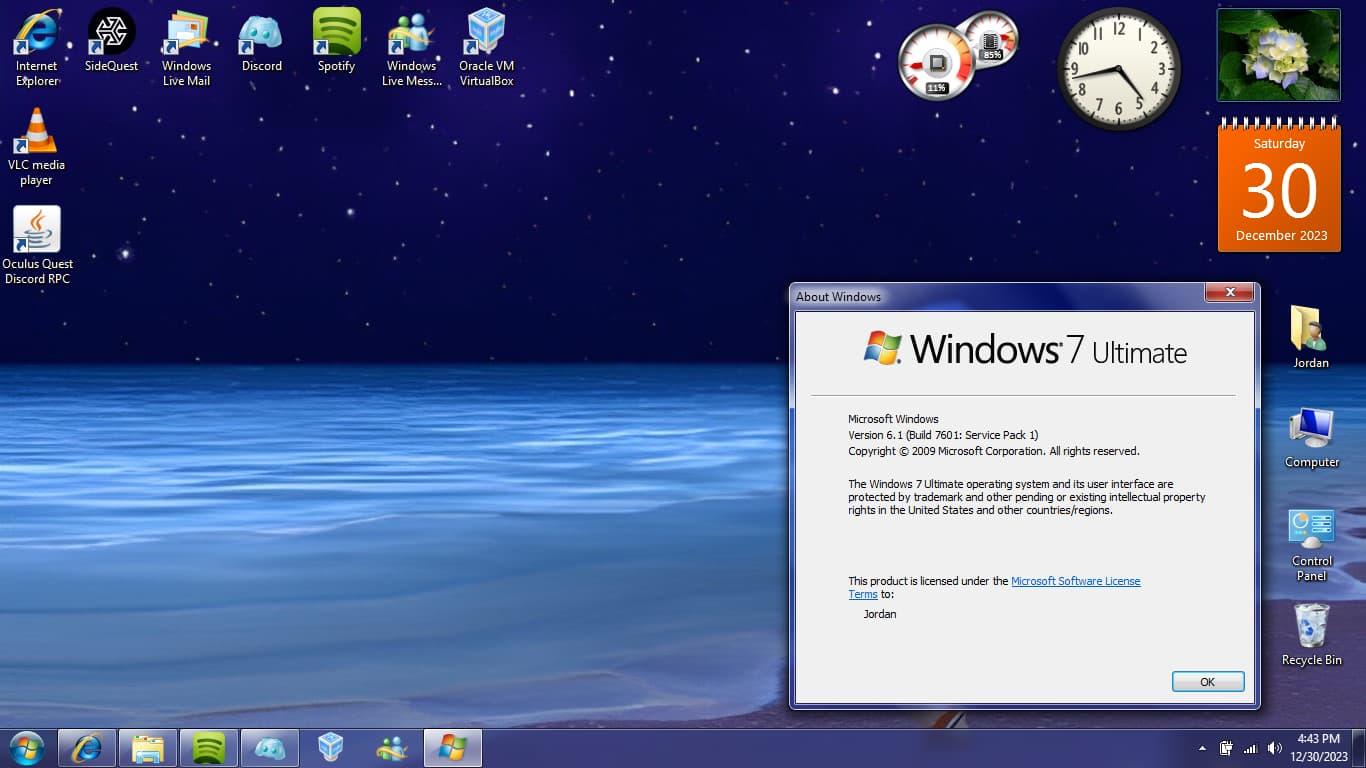Open the volume speaker tray icon
Screen dimensions: 1366x768
(1275, 748)
